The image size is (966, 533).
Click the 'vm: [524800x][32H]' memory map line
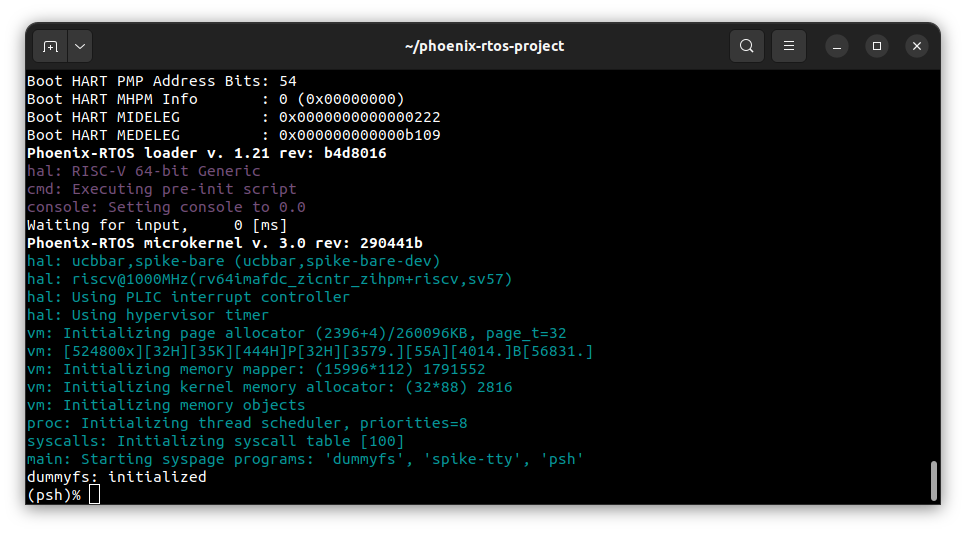pos(310,351)
